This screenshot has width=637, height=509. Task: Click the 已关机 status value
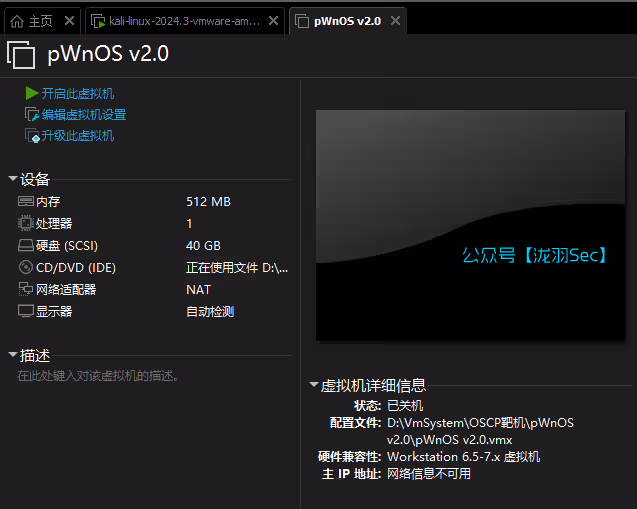pos(405,405)
